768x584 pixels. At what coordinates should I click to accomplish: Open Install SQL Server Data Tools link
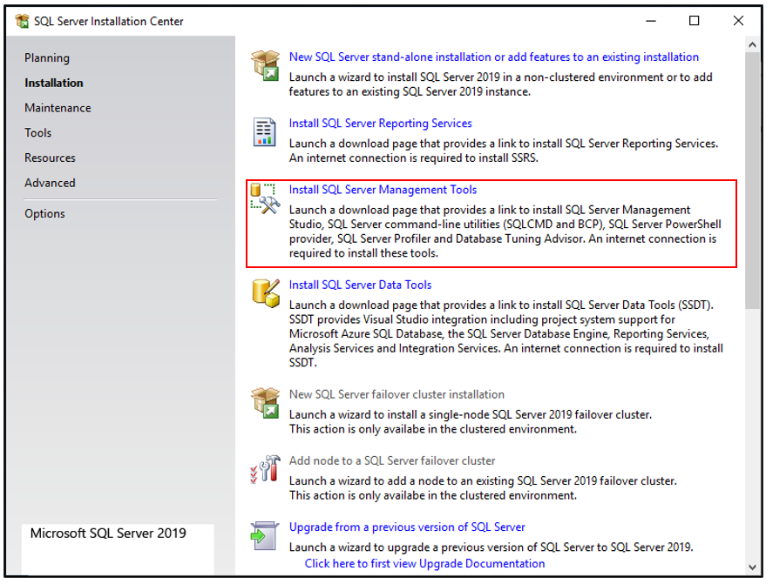(x=360, y=285)
